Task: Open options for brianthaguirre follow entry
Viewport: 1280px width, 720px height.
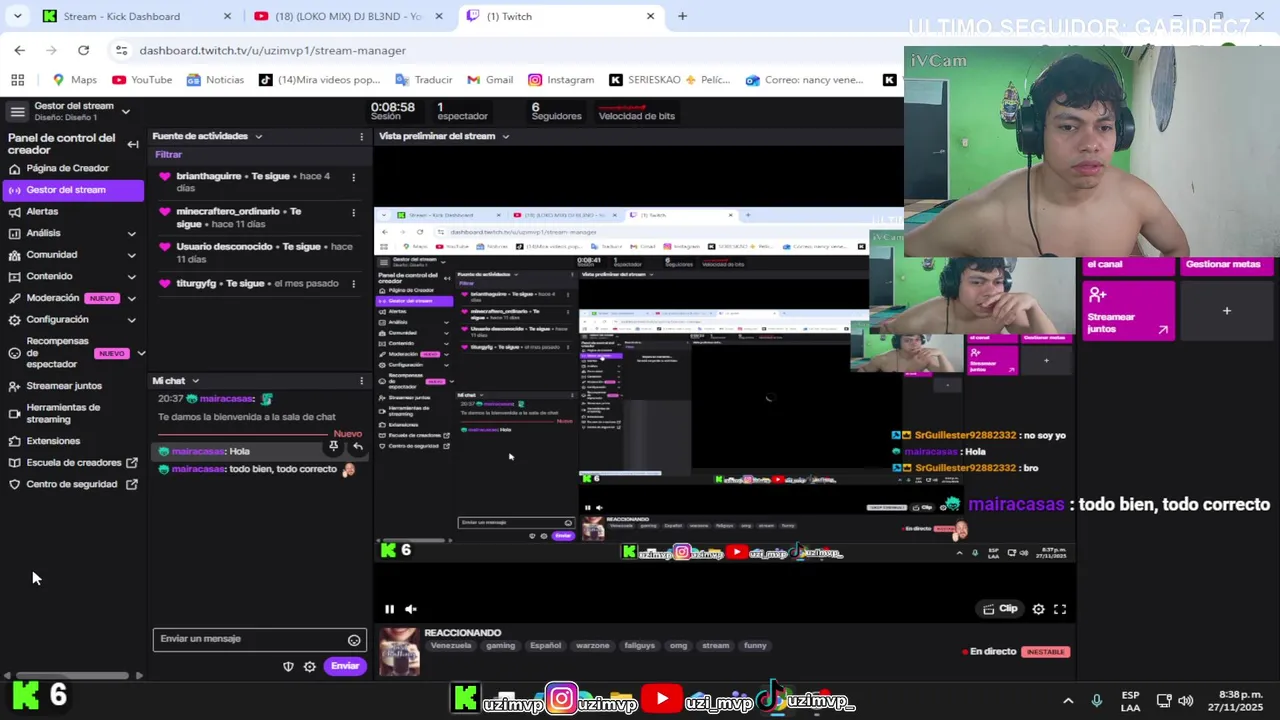Action: point(353,177)
